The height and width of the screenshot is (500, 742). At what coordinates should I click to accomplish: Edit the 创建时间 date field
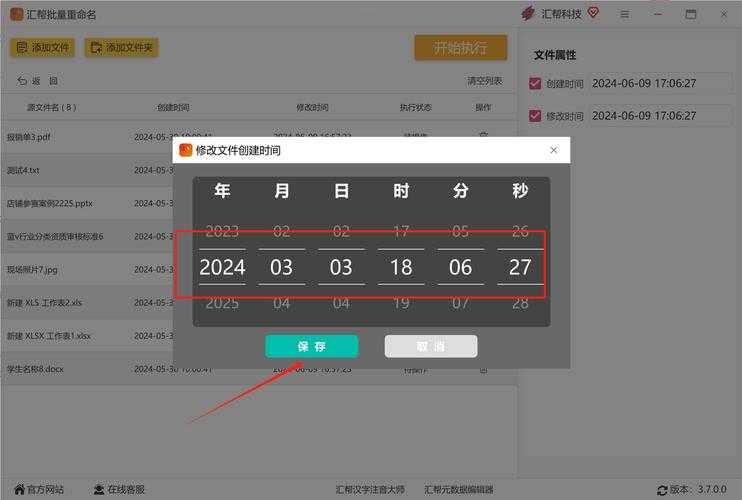[660, 83]
